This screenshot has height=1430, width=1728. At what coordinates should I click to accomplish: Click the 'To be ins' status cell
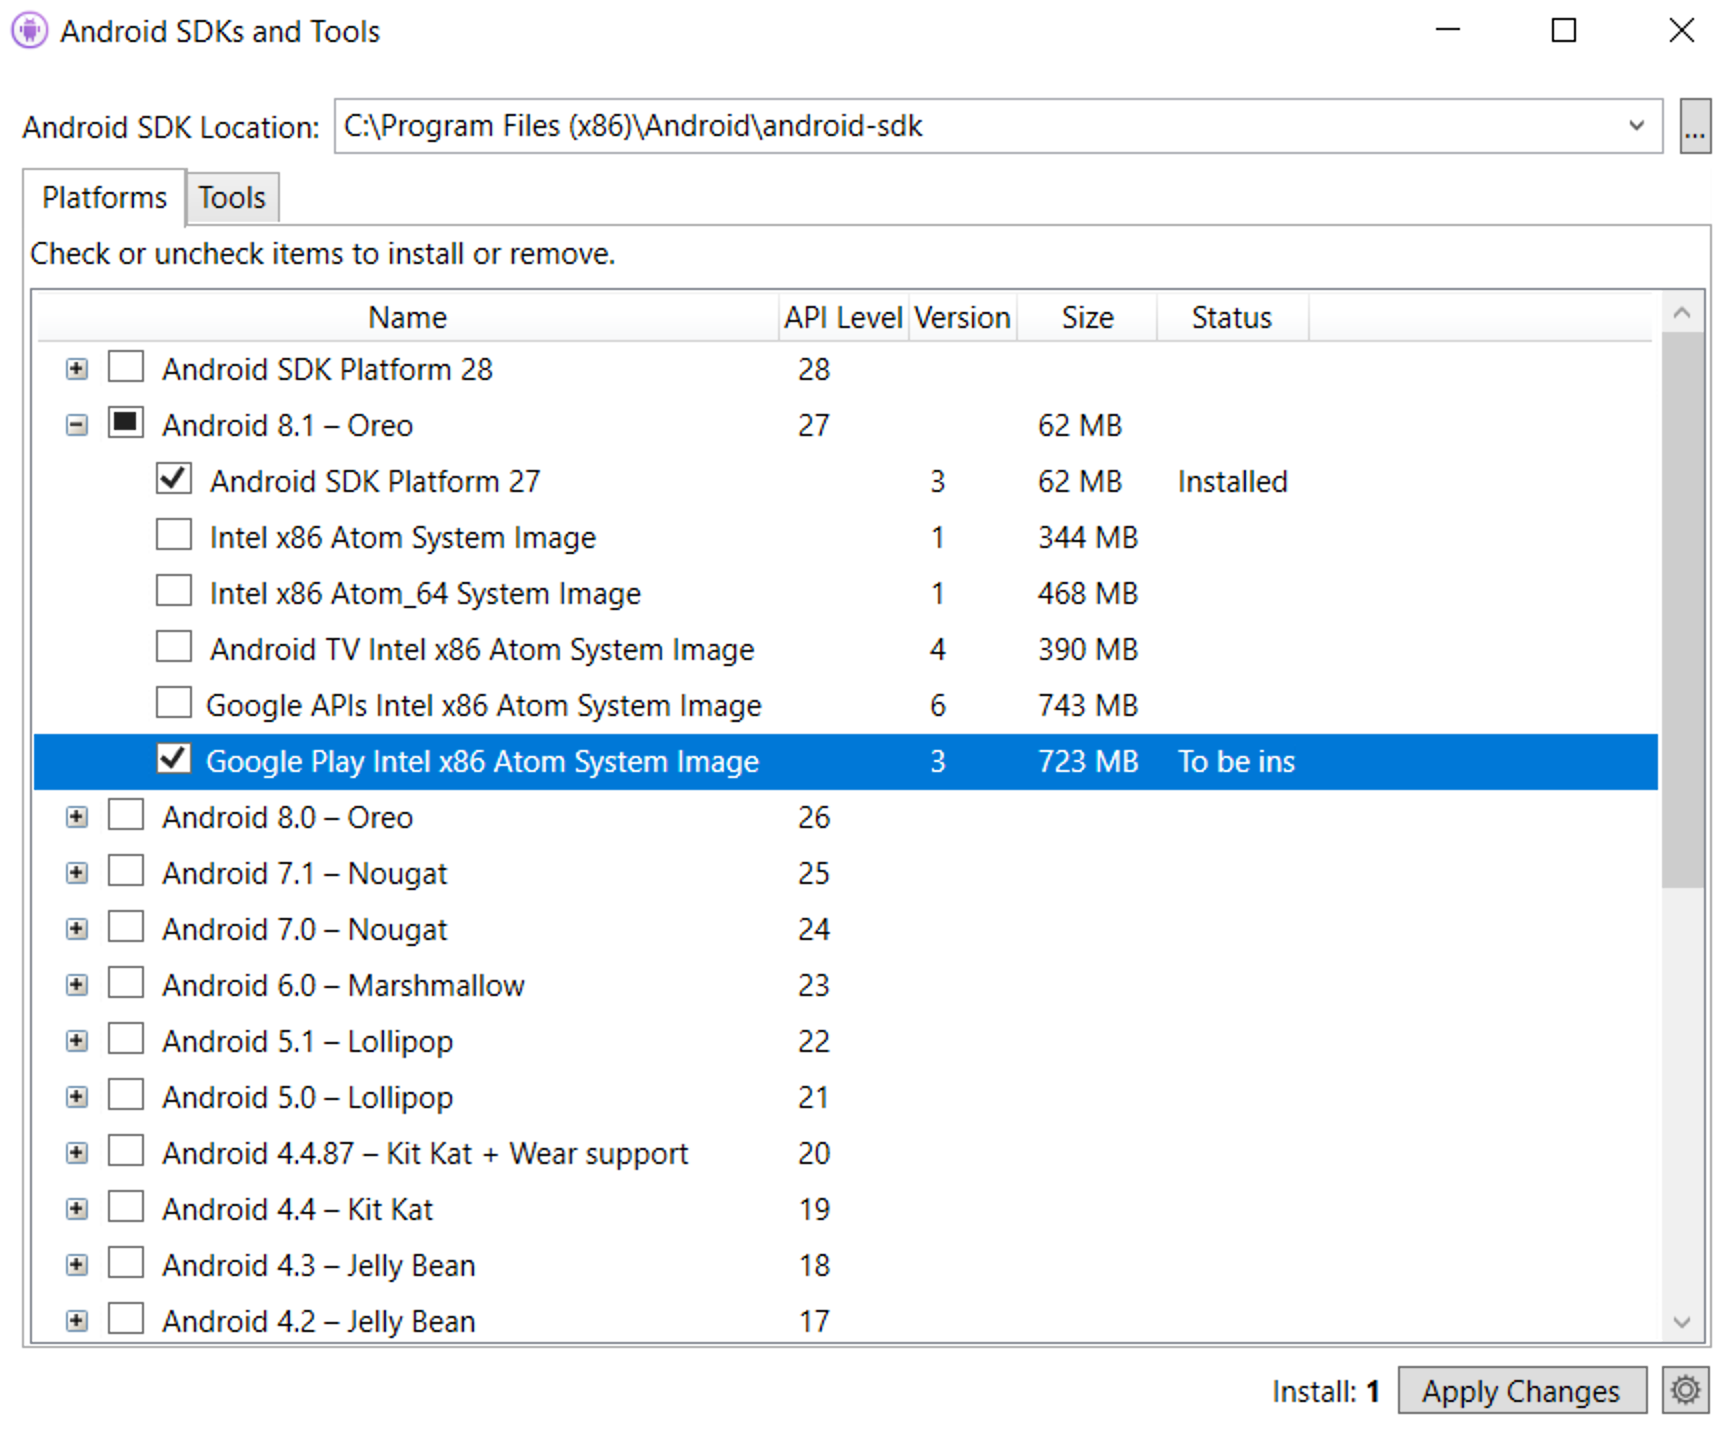[1236, 761]
